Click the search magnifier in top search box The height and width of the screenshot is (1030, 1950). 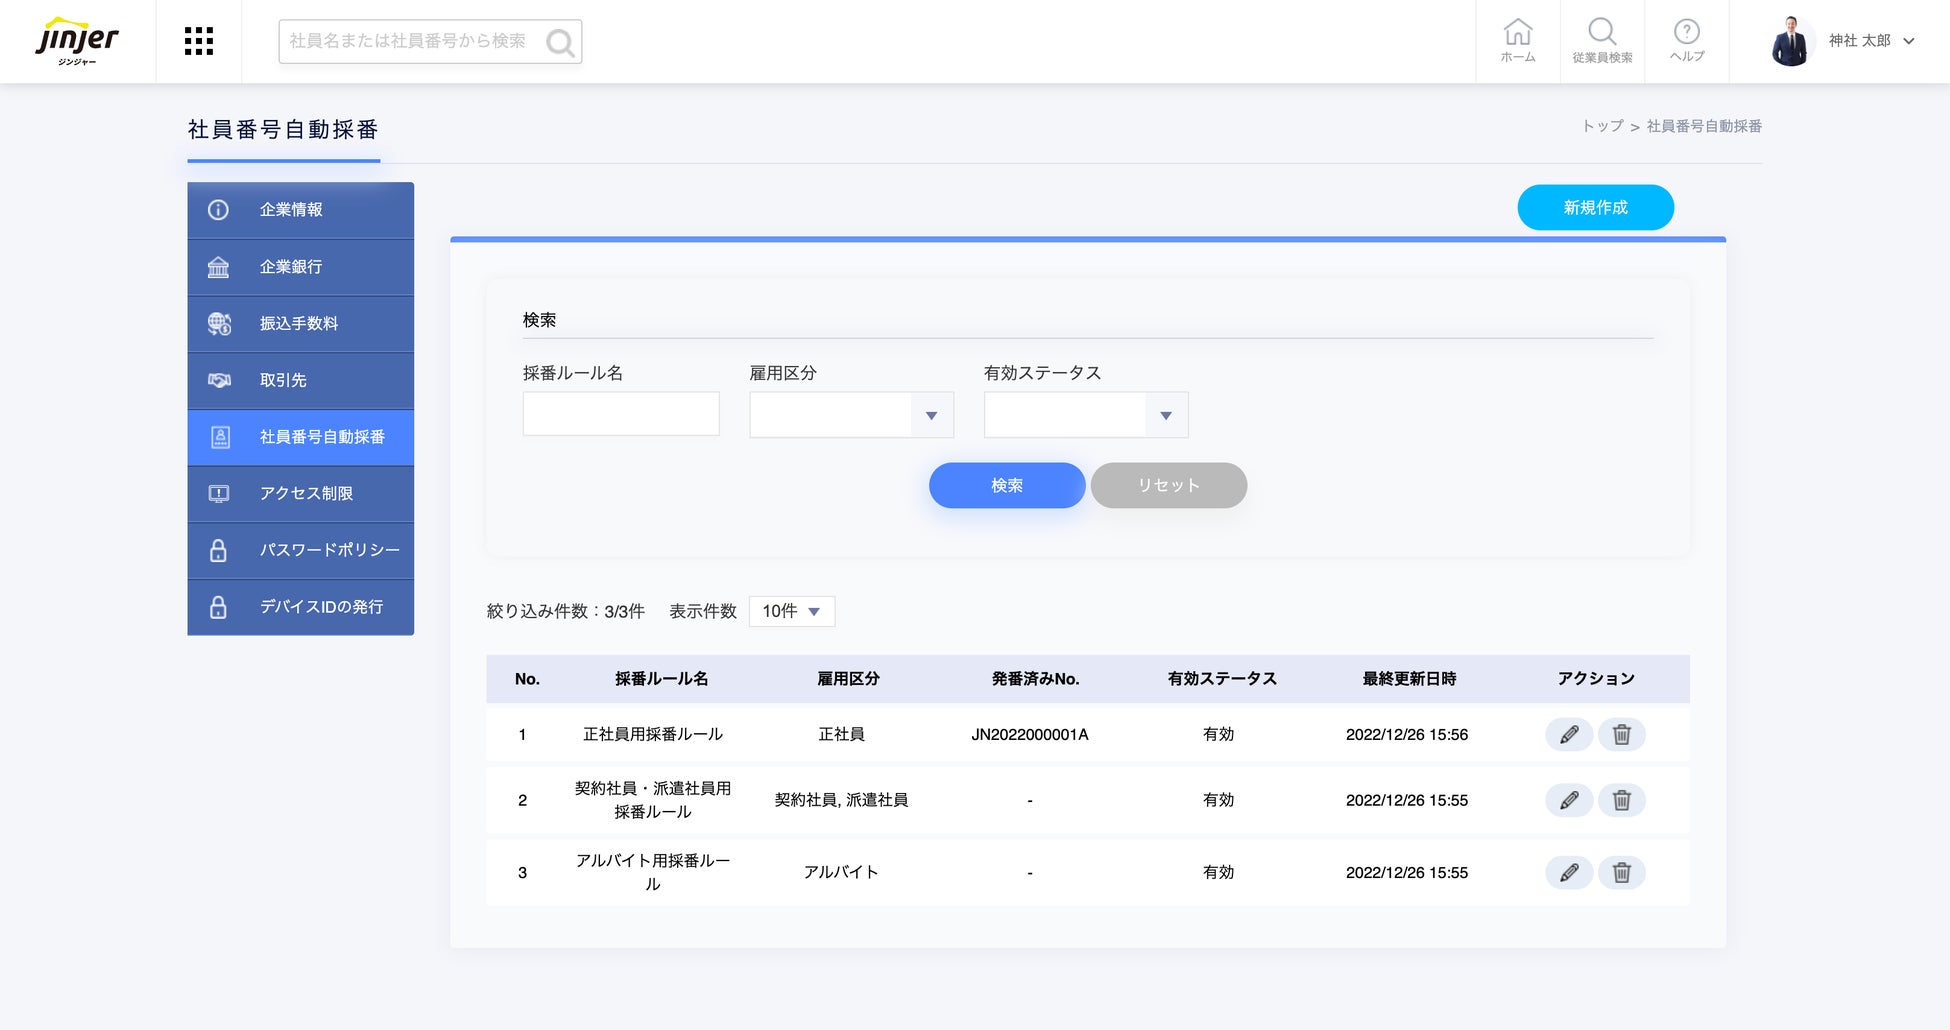click(560, 42)
